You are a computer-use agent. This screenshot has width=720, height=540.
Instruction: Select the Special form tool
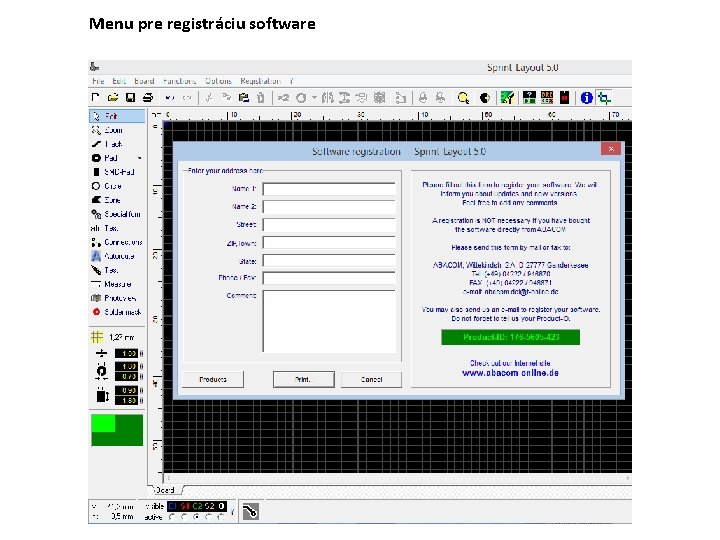click(x=117, y=214)
